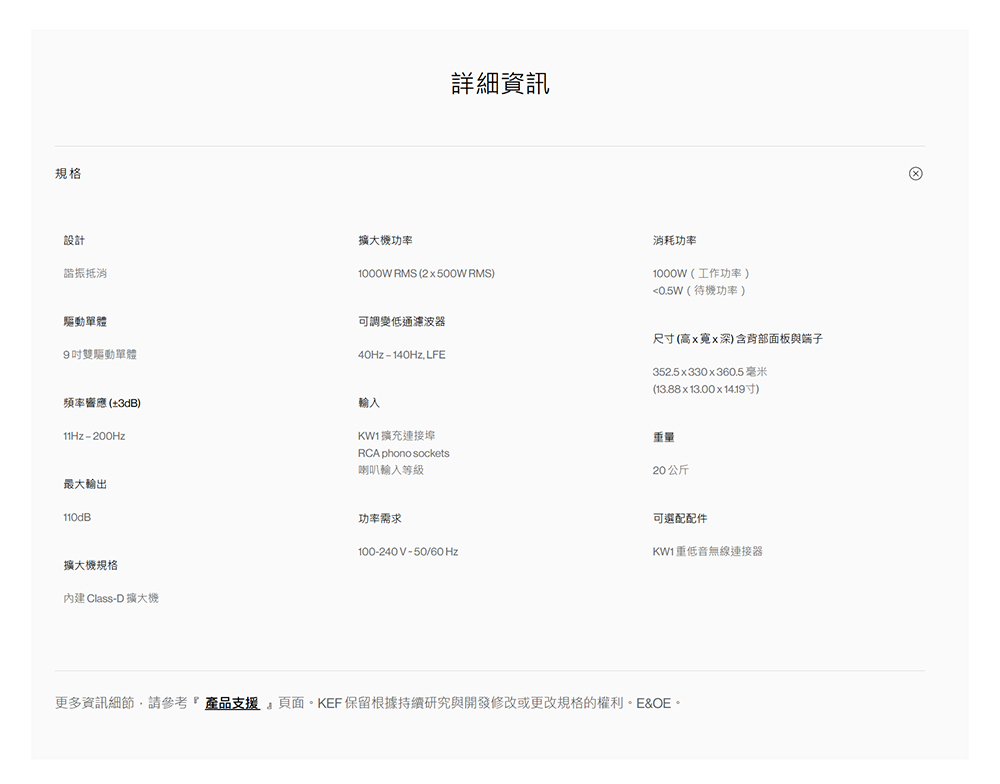
Task: Click the 詳細資訊 page heading
Action: point(500,84)
